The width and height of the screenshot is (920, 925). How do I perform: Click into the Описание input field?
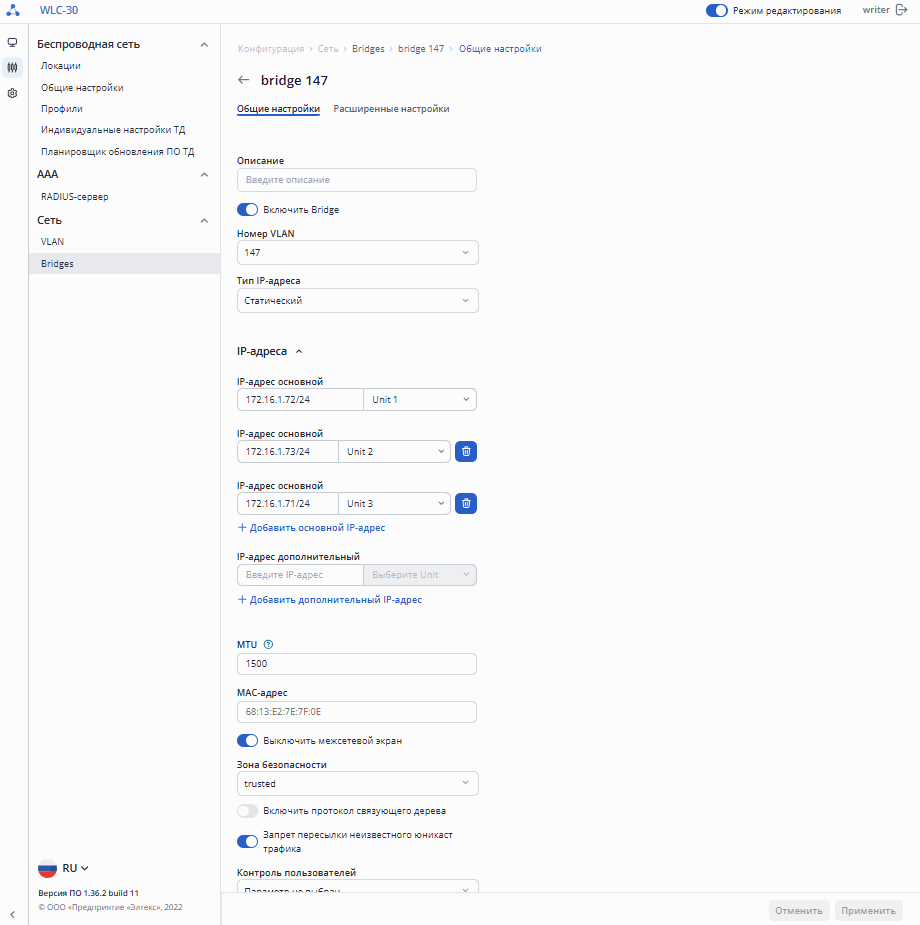coord(356,180)
